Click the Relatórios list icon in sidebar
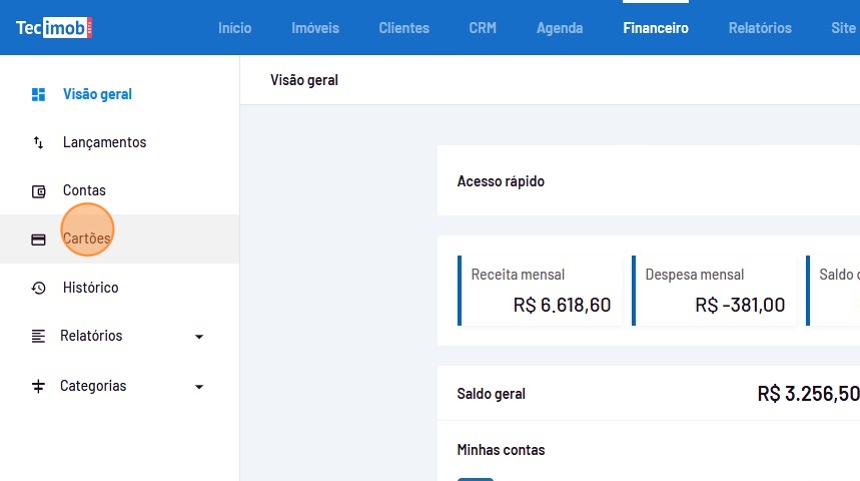This screenshot has width=860, height=481. [x=39, y=336]
